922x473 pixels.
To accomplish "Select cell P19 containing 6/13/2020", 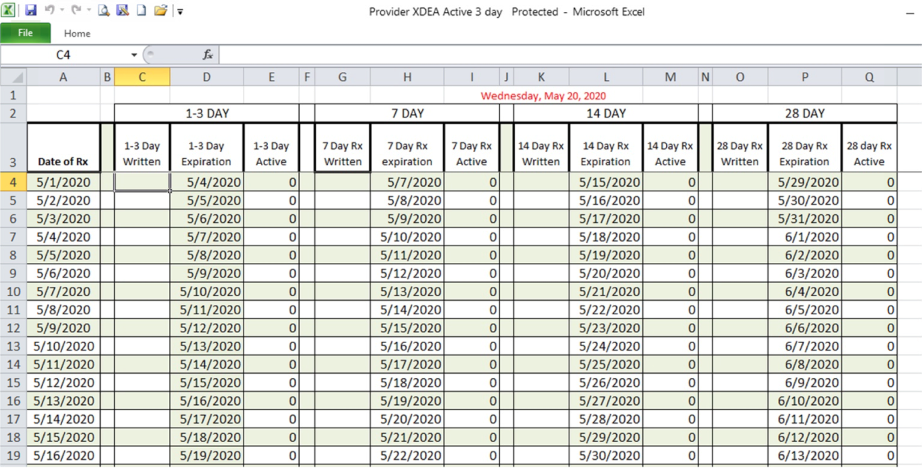I will [x=804, y=455].
